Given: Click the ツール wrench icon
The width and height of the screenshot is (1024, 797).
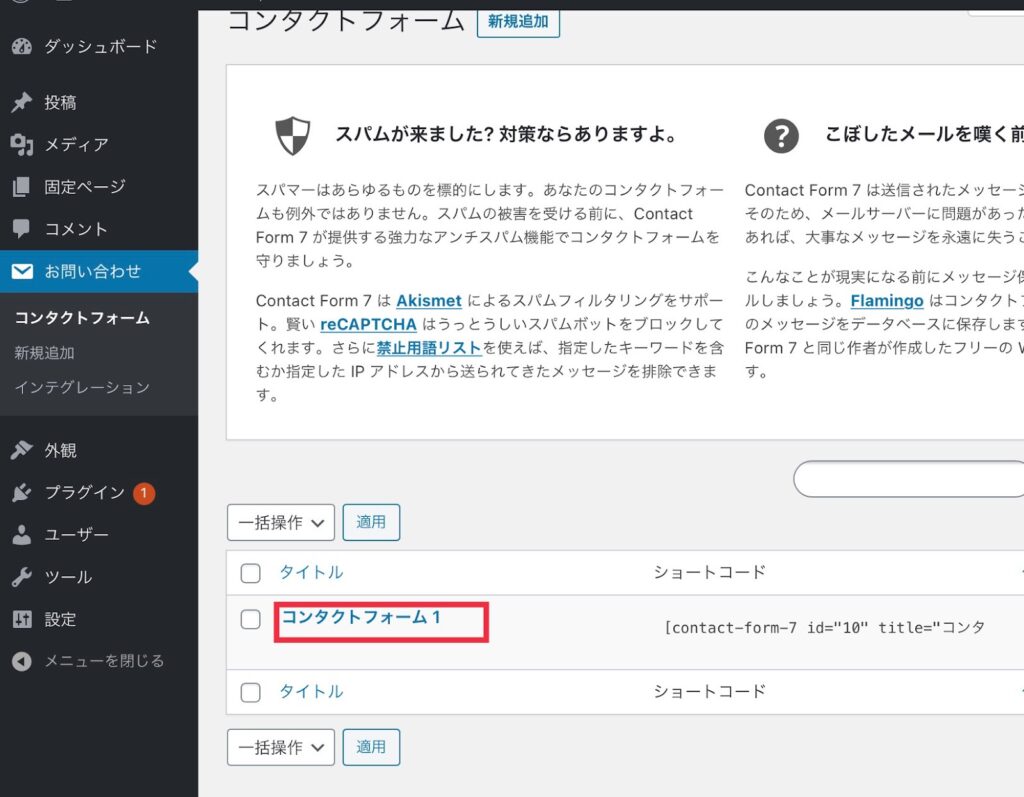Looking at the screenshot, I should click(x=21, y=577).
